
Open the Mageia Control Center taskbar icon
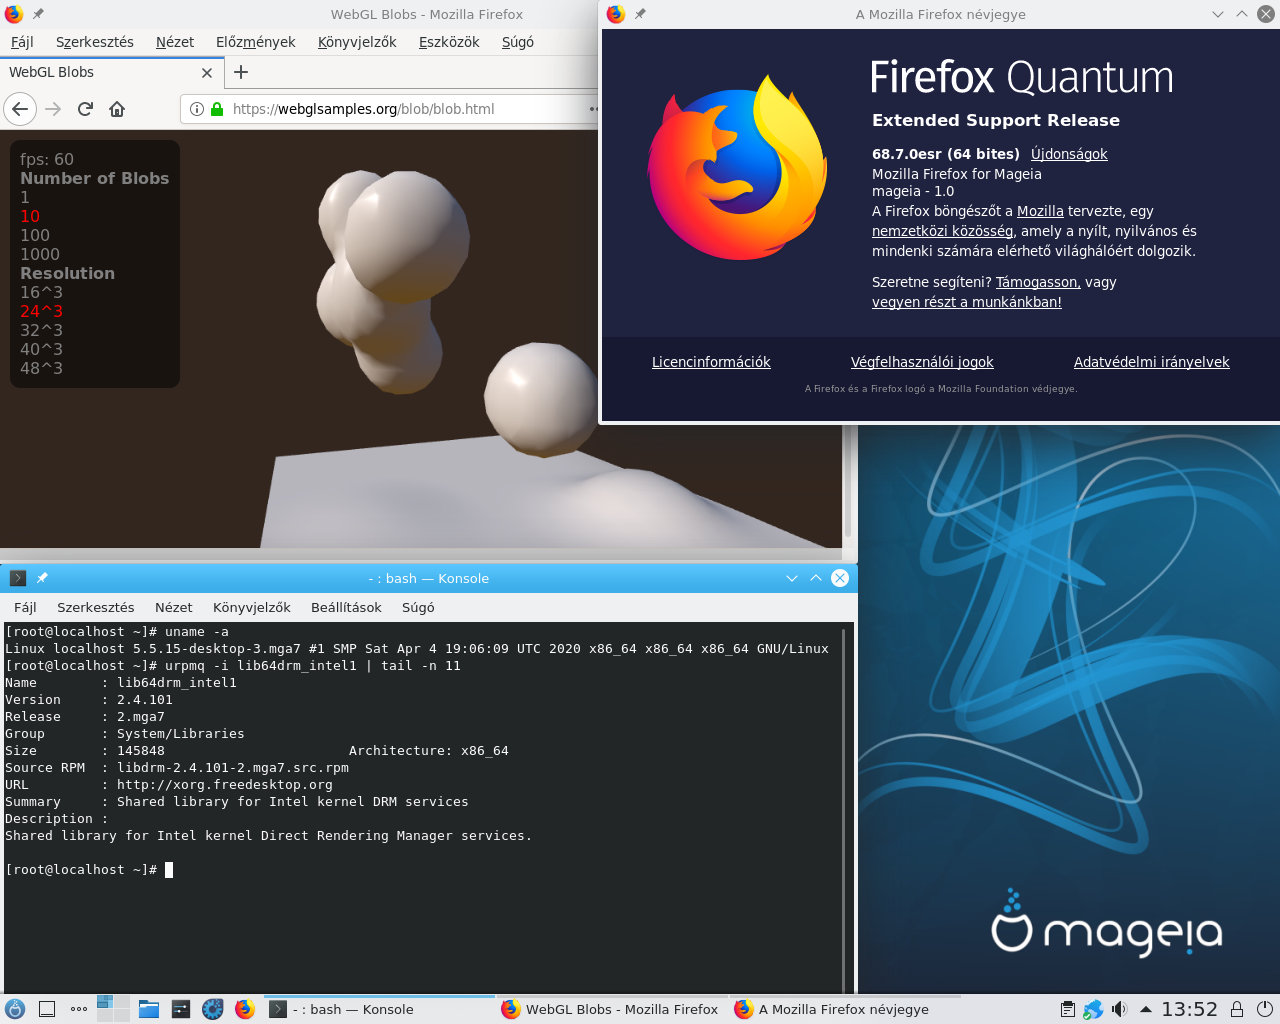[x=181, y=1009]
